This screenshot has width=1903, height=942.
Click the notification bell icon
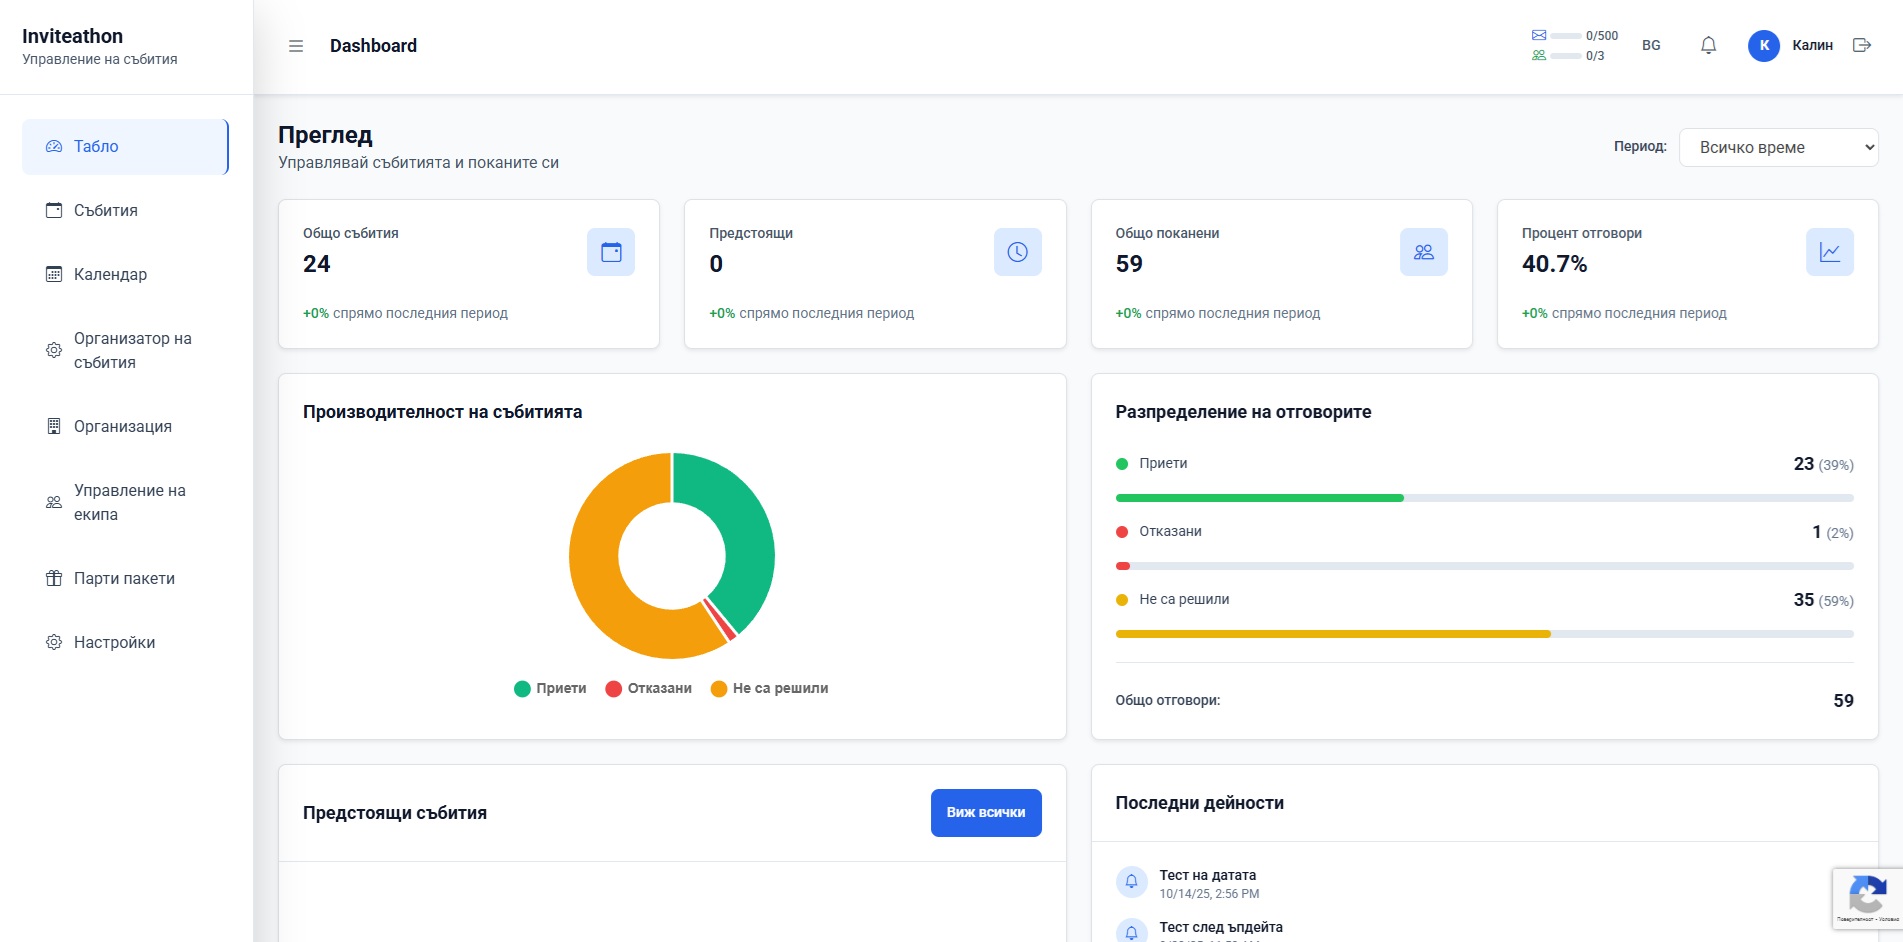pyautogui.click(x=1708, y=45)
